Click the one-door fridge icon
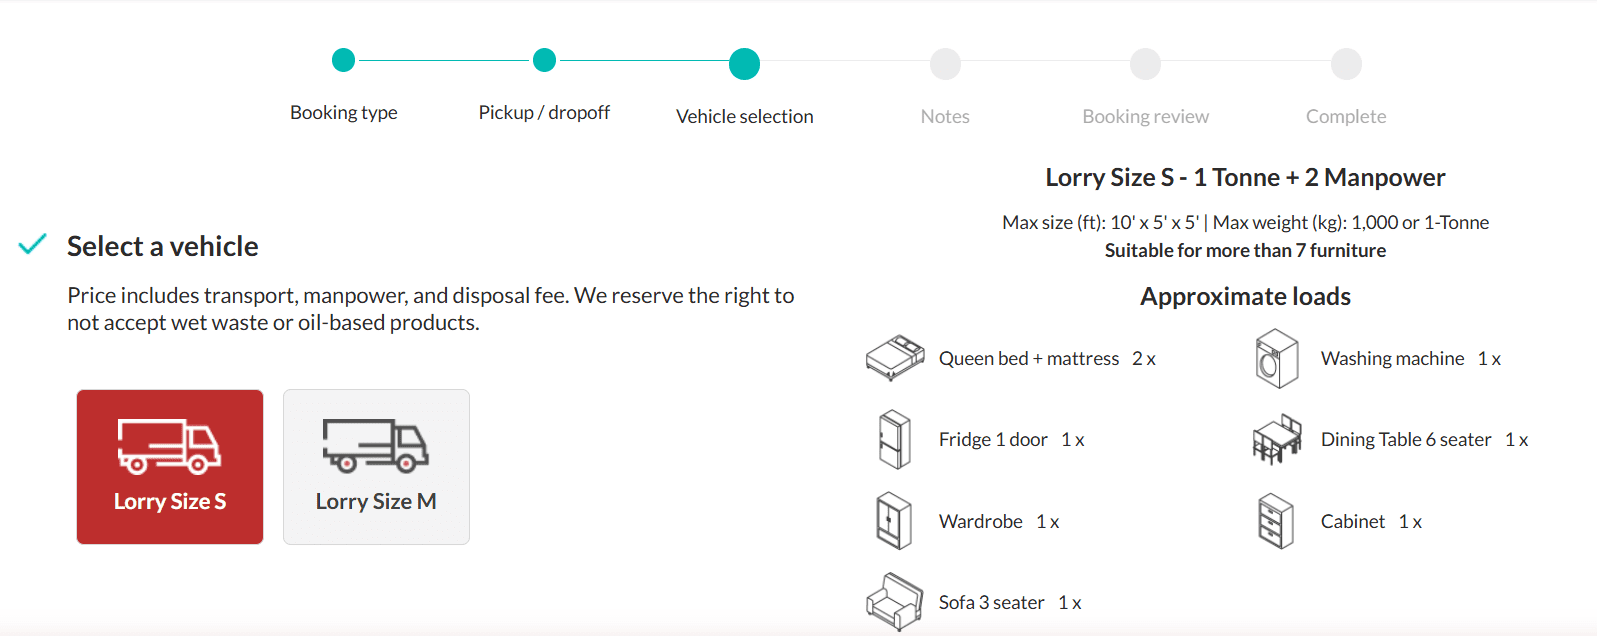1597x636 pixels. pos(895,440)
